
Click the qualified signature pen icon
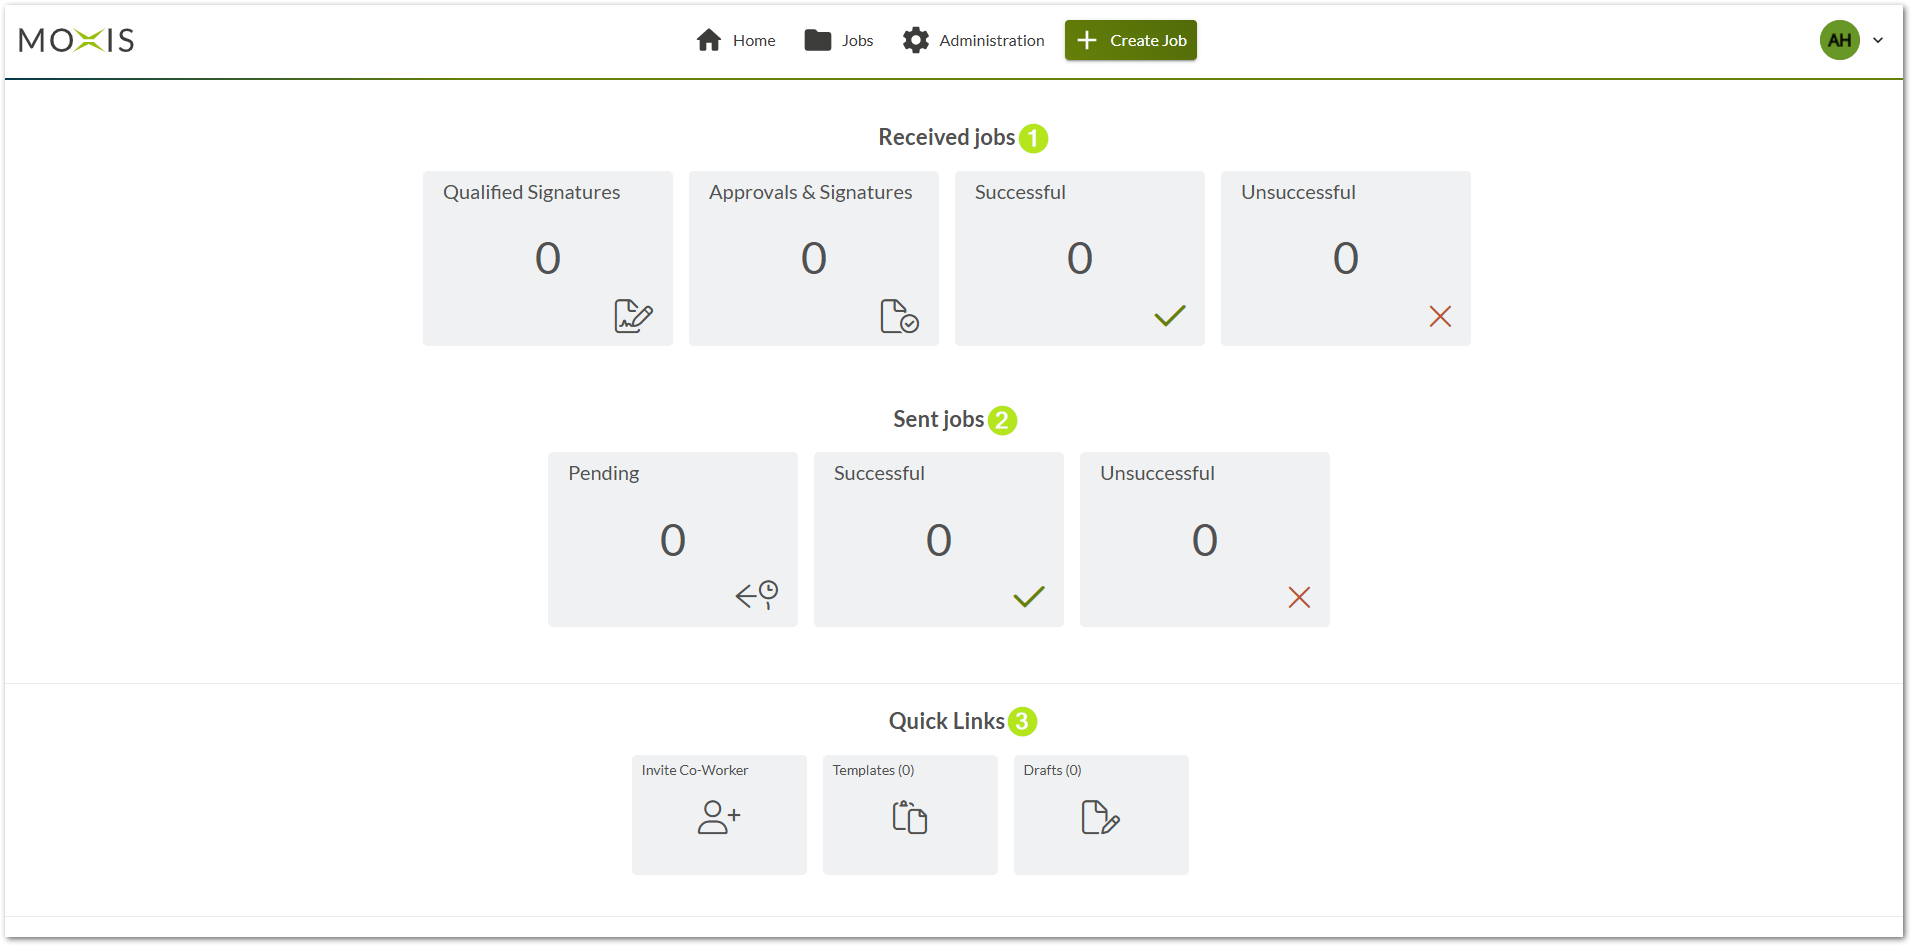point(633,316)
